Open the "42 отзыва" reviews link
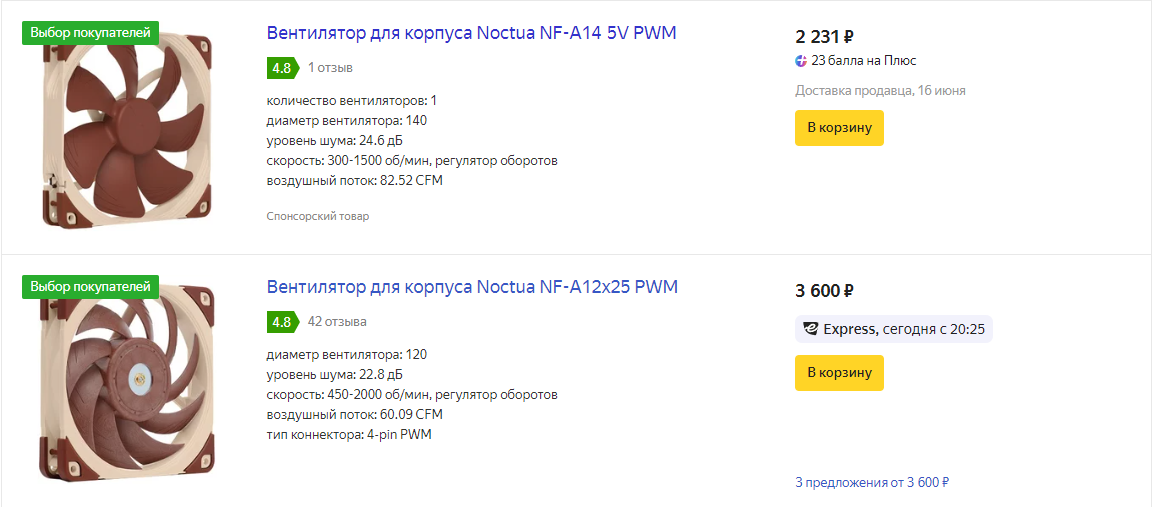1153x507 pixels. pos(337,322)
